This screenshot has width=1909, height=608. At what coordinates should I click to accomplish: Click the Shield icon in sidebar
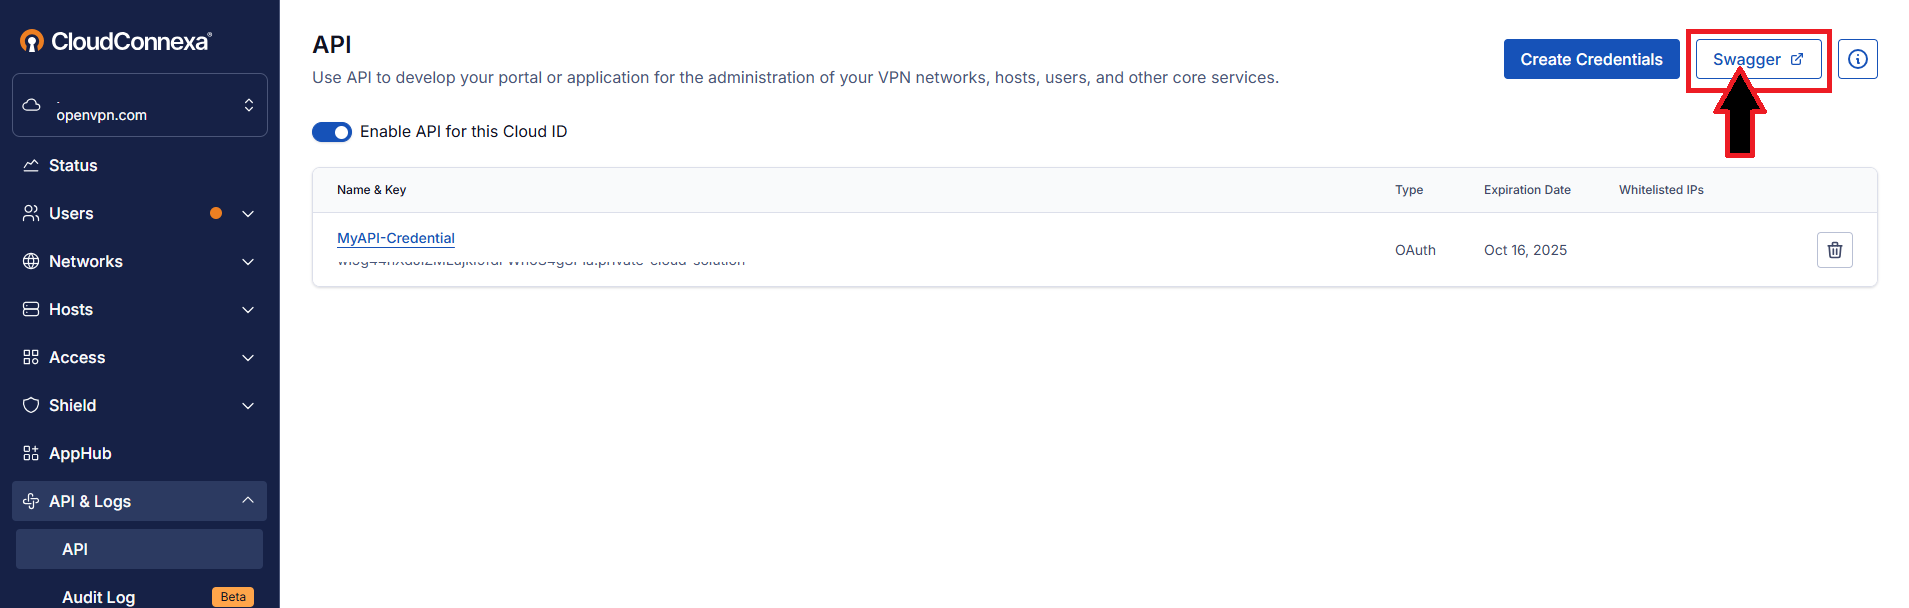coord(31,405)
